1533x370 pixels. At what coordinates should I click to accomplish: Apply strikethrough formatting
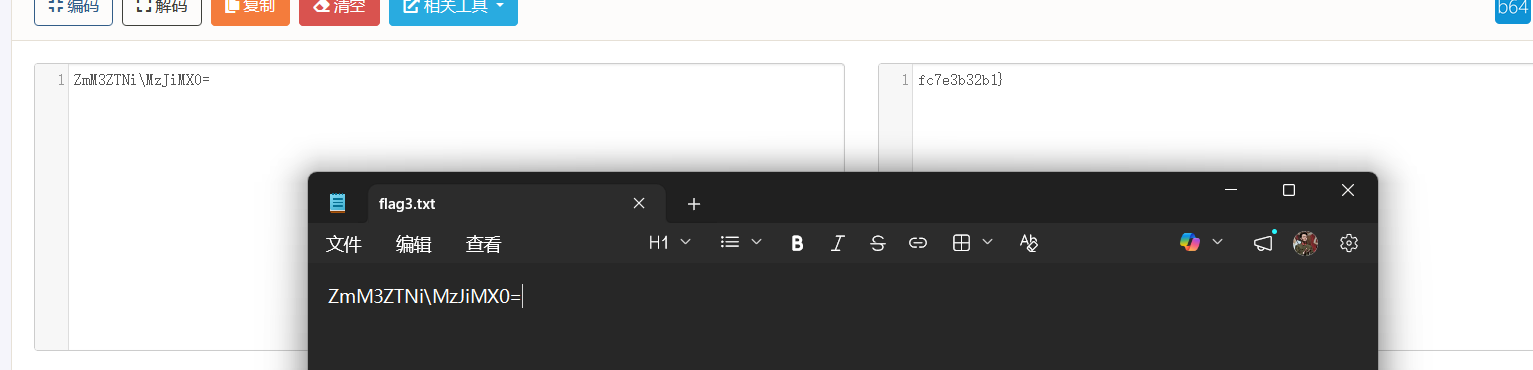coord(877,243)
